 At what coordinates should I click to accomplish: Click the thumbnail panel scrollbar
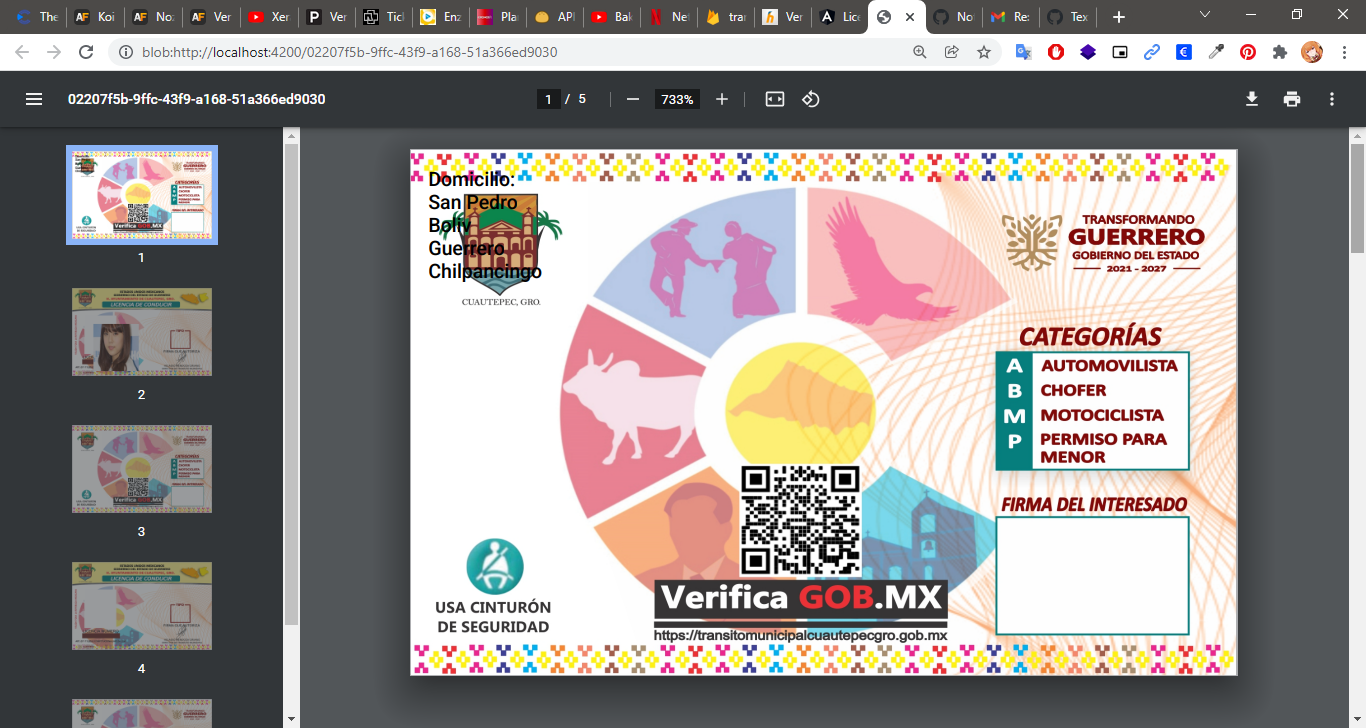point(291,384)
